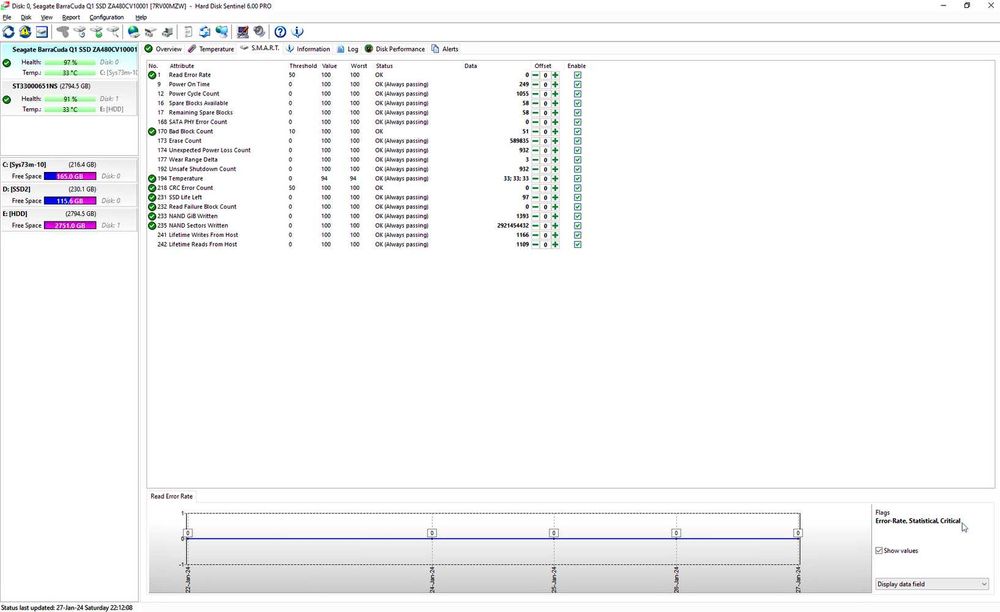Open the Display data field dropdown

tap(931, 584)
